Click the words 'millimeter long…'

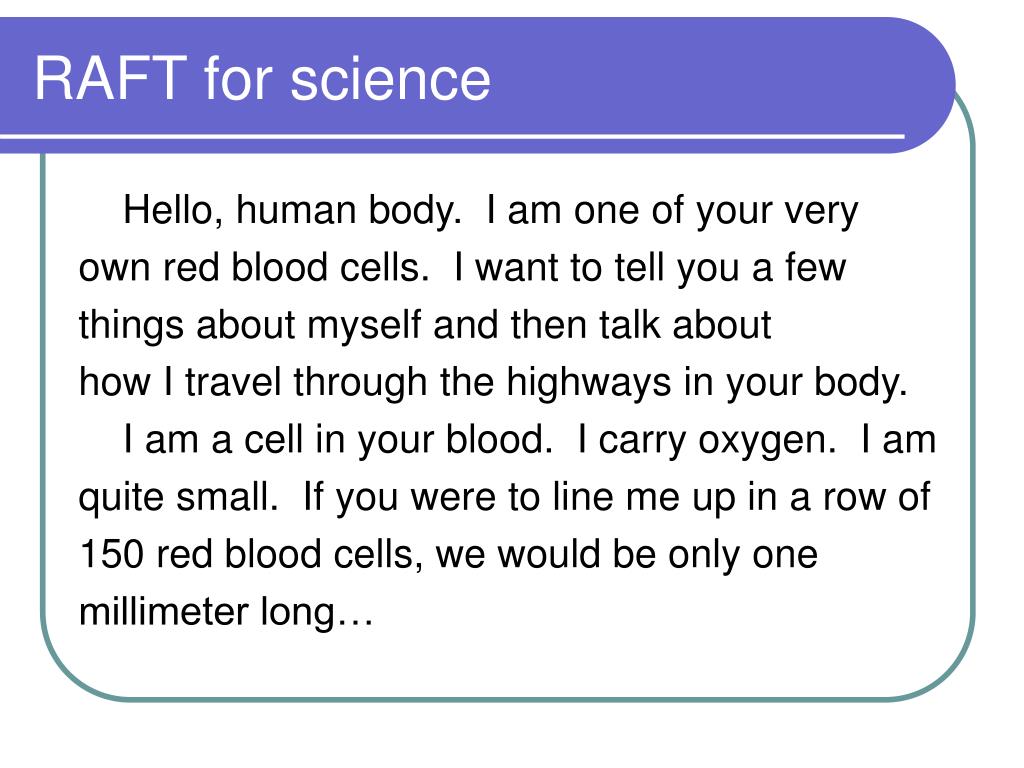[226, 612]
